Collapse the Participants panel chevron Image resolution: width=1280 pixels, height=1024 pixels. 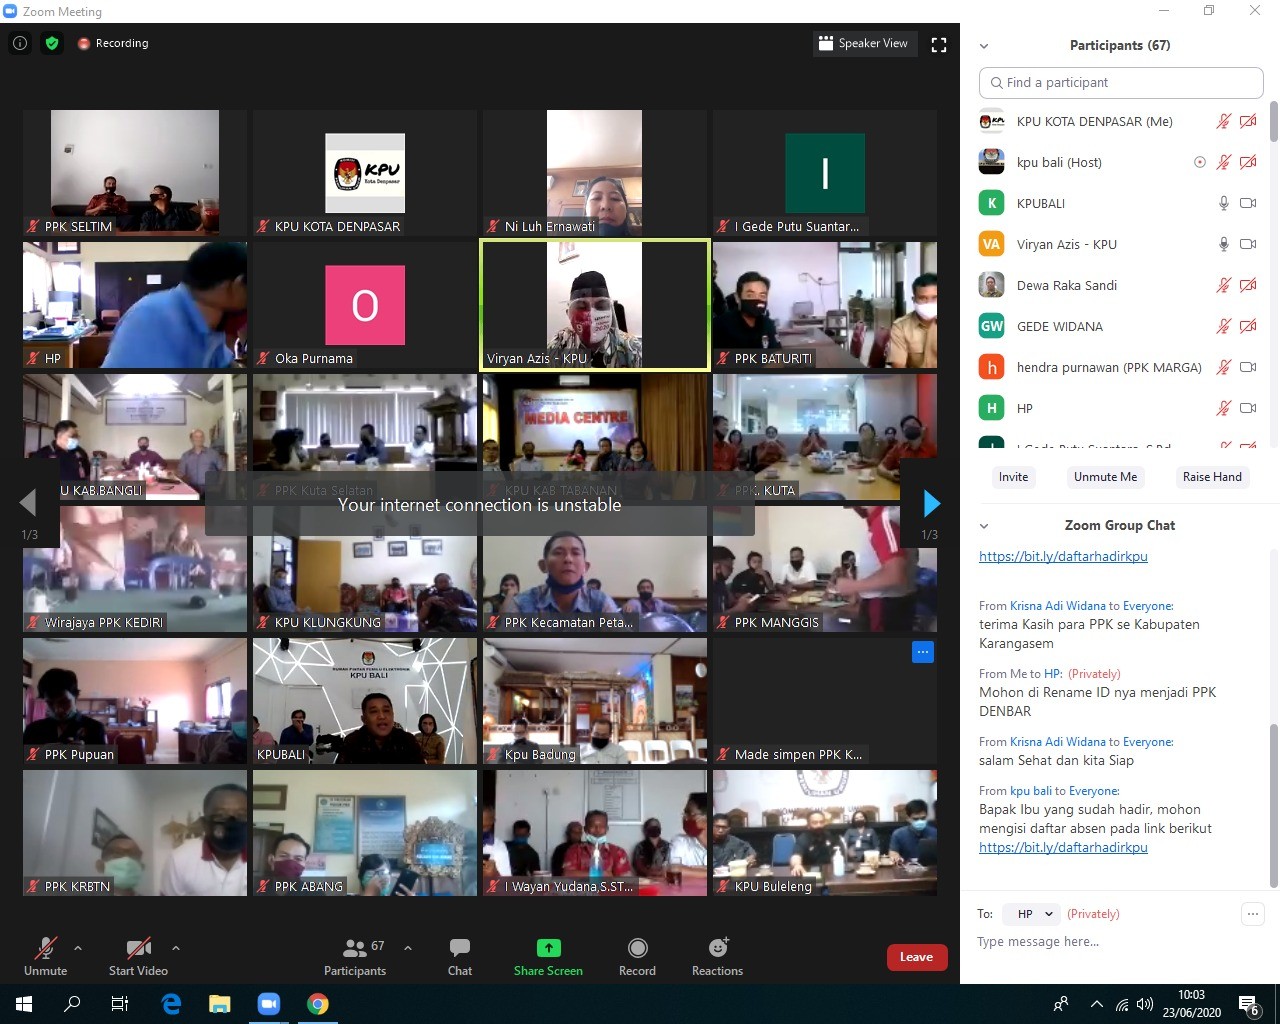click(984, 46)
